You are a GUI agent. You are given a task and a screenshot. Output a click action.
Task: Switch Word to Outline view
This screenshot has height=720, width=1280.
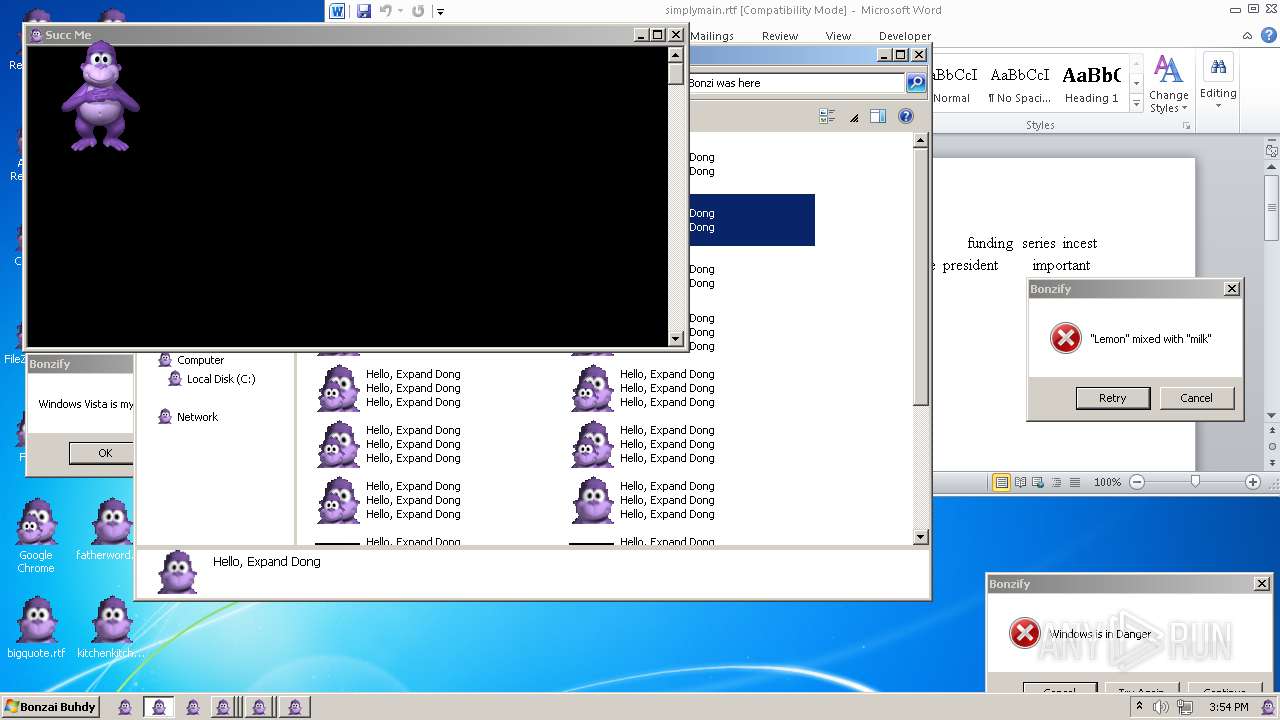click(x=1056, y=482)
